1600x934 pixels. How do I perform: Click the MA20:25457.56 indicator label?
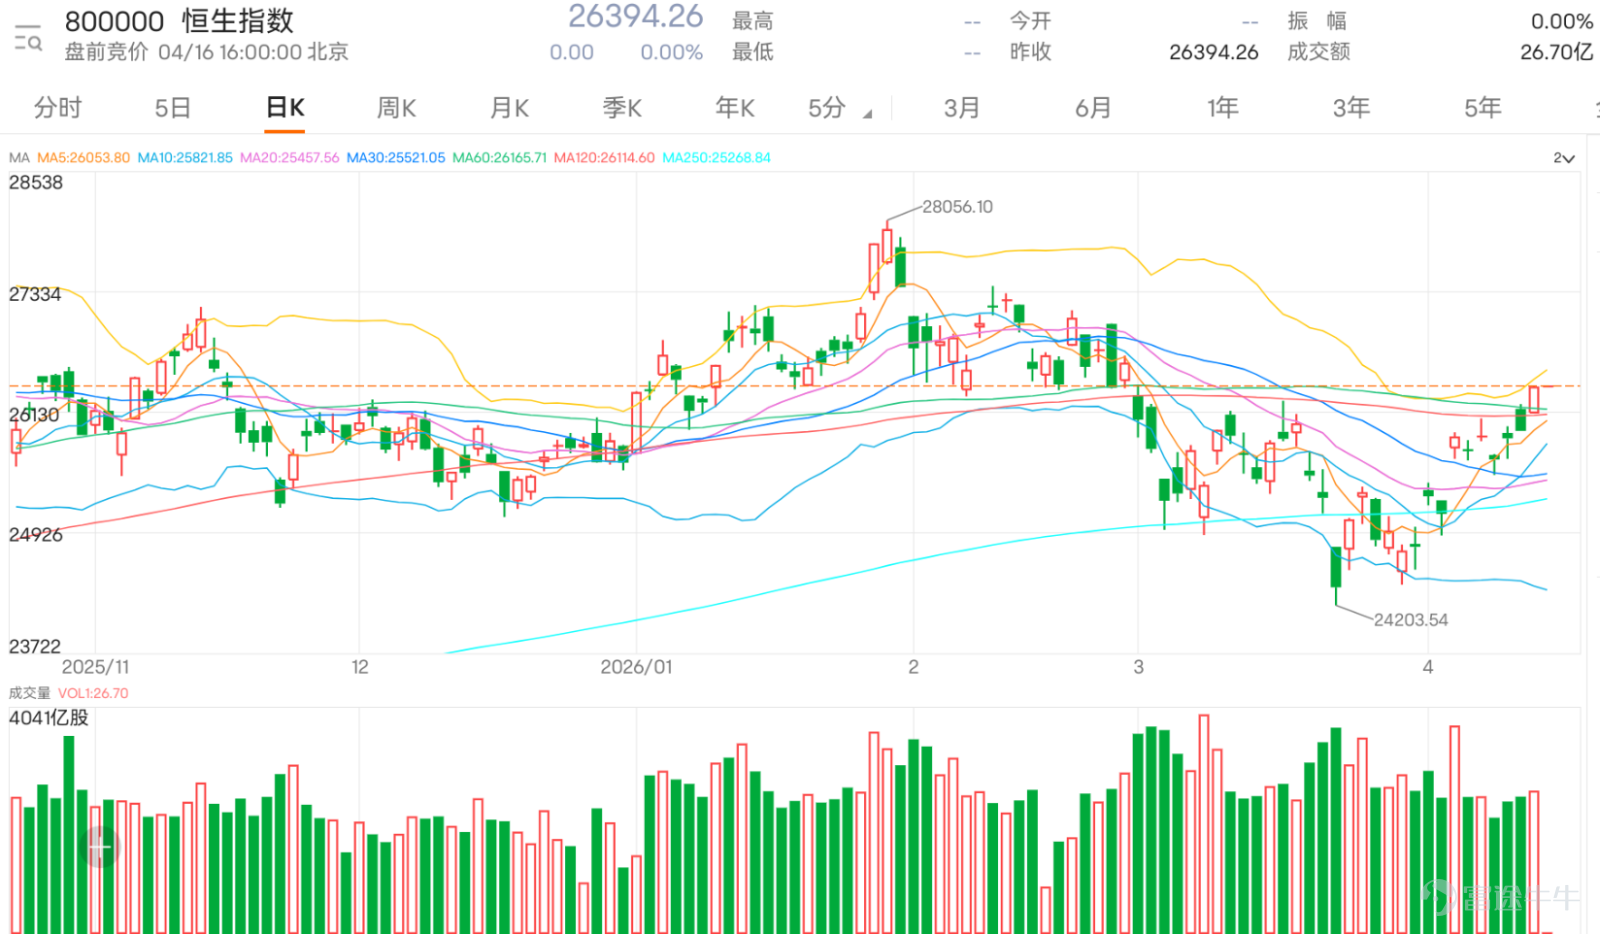click(290, 158)
